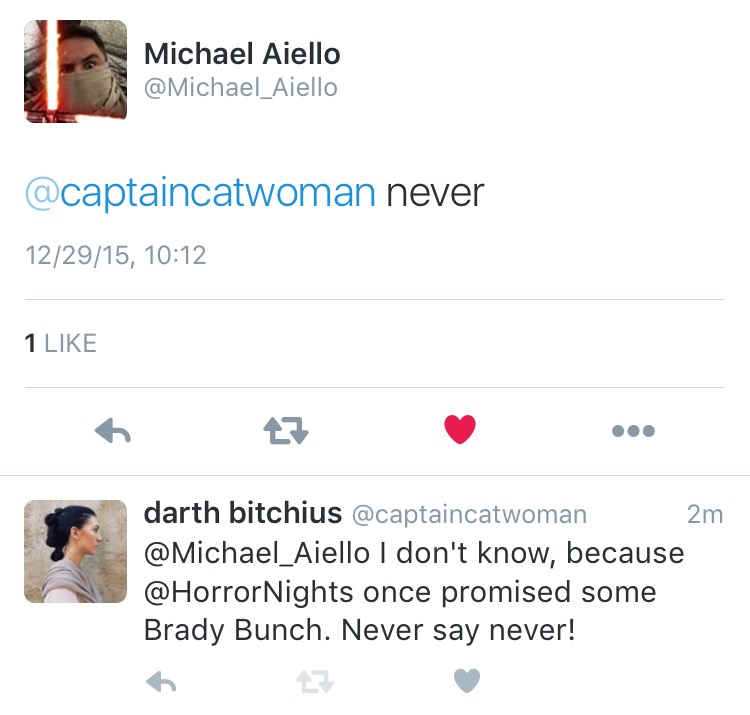The width and height of the screenshot is (750, 715).
Task: Retweet the darth bitchius reply
Action: pos(314,682)
